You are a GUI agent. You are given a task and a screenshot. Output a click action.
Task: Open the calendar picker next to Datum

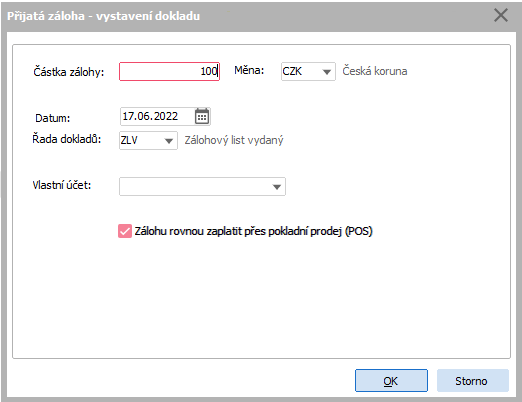click(202, 116)
